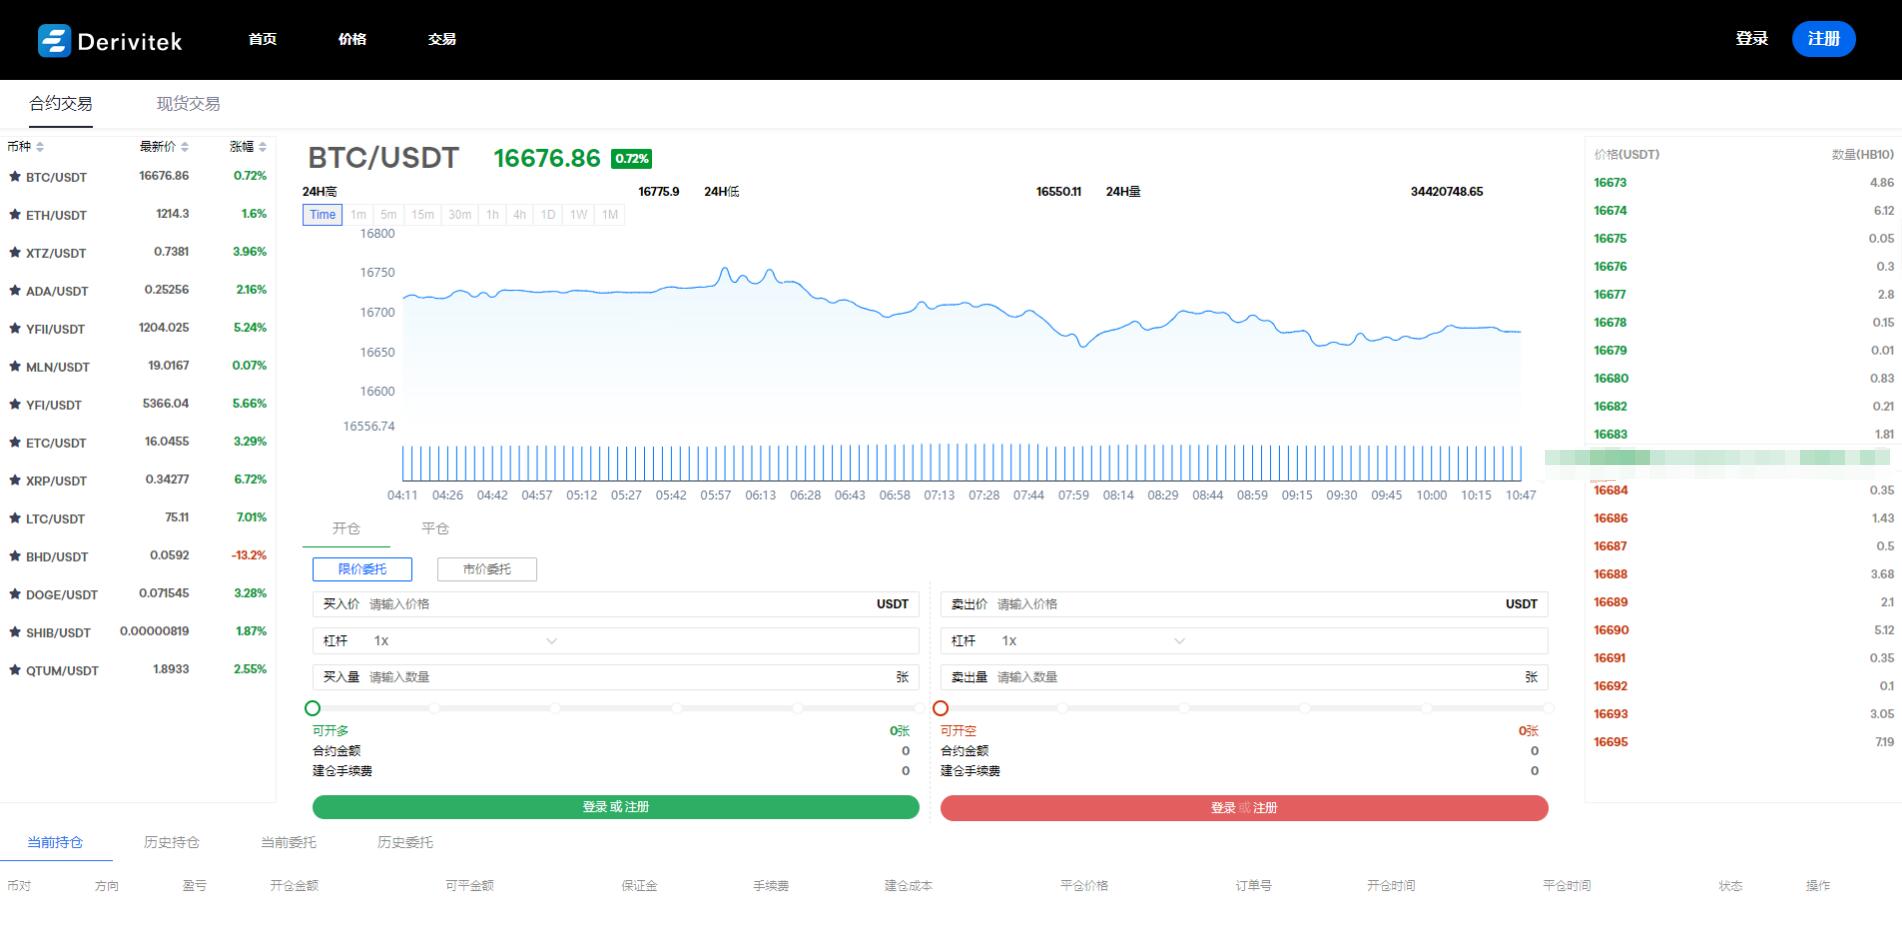
Task: Choose the 1h chart interval option
Action: point(492,215)
